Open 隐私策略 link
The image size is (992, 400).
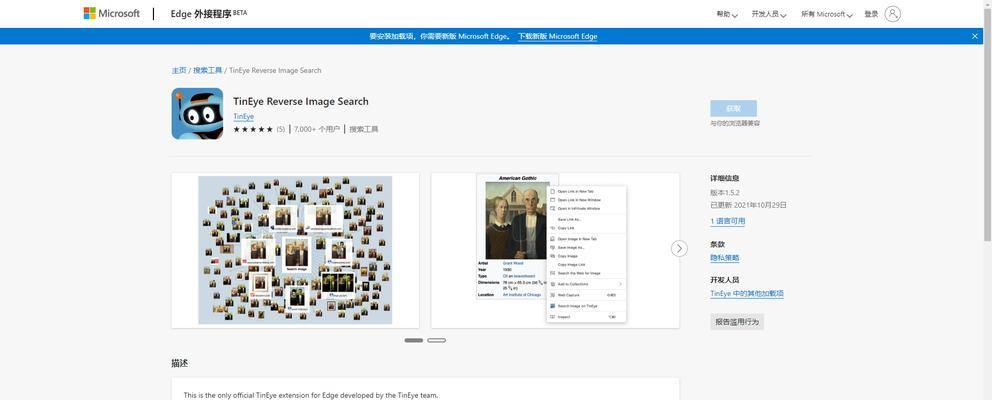[725, 258]
